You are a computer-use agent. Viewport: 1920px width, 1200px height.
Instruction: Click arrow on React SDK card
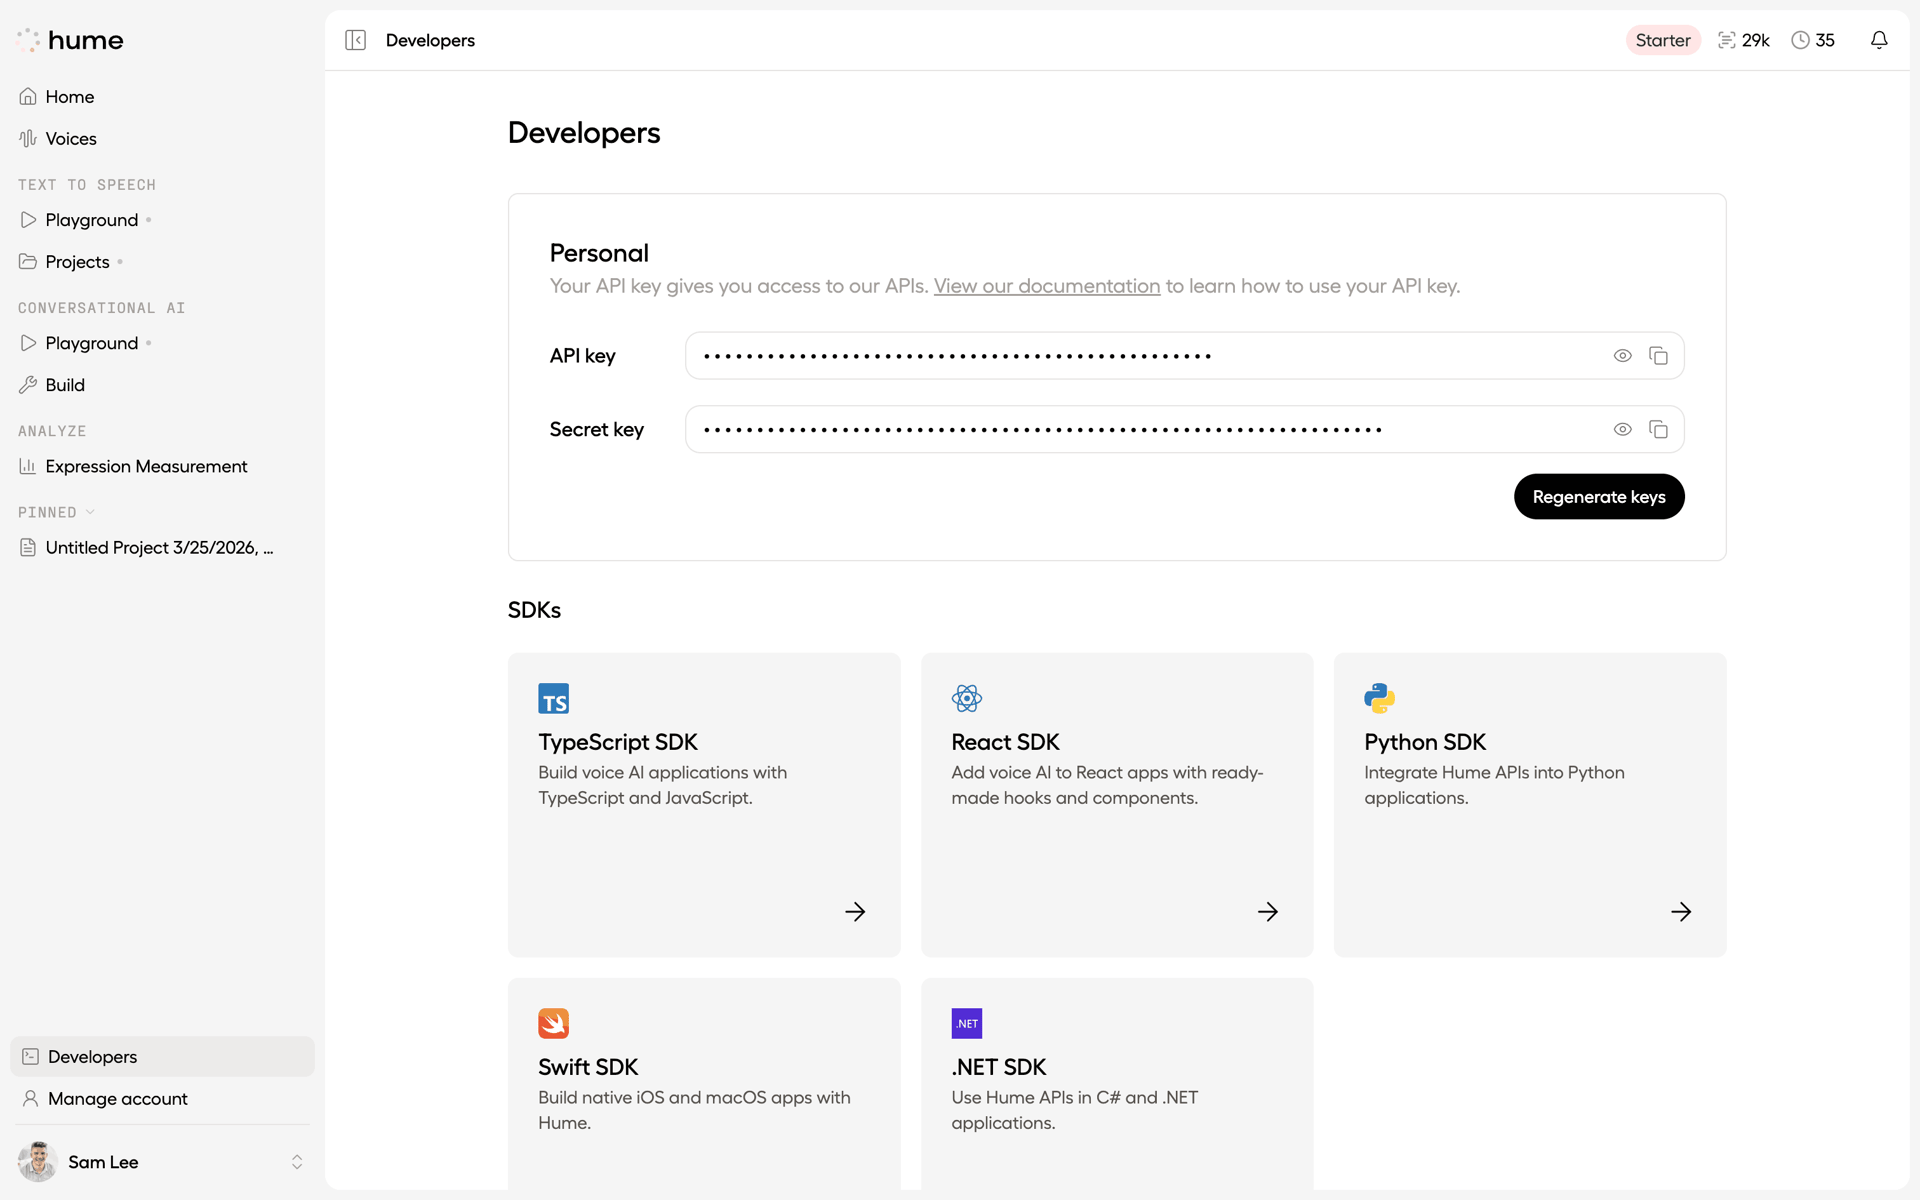point(1267,911)
